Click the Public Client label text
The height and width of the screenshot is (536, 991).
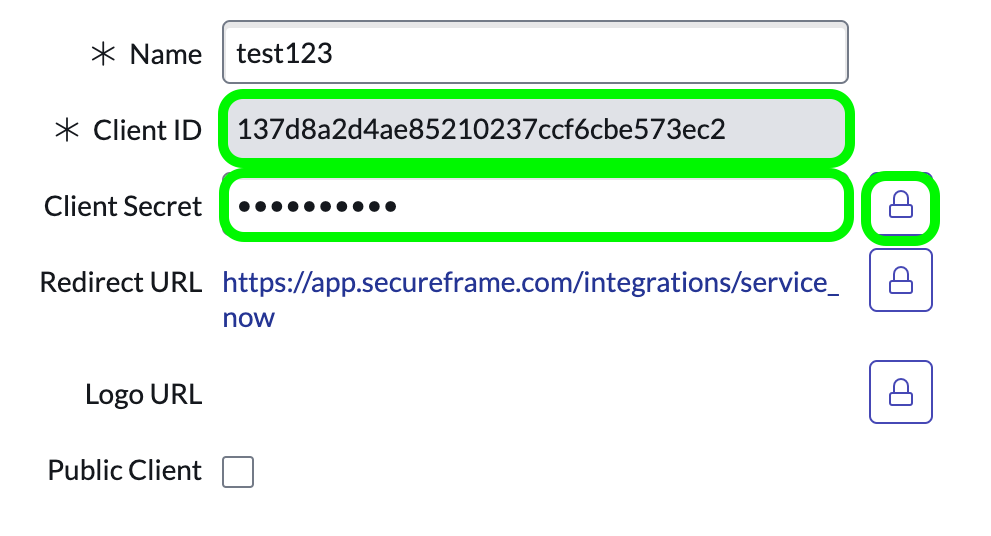(x=125, y=470)
